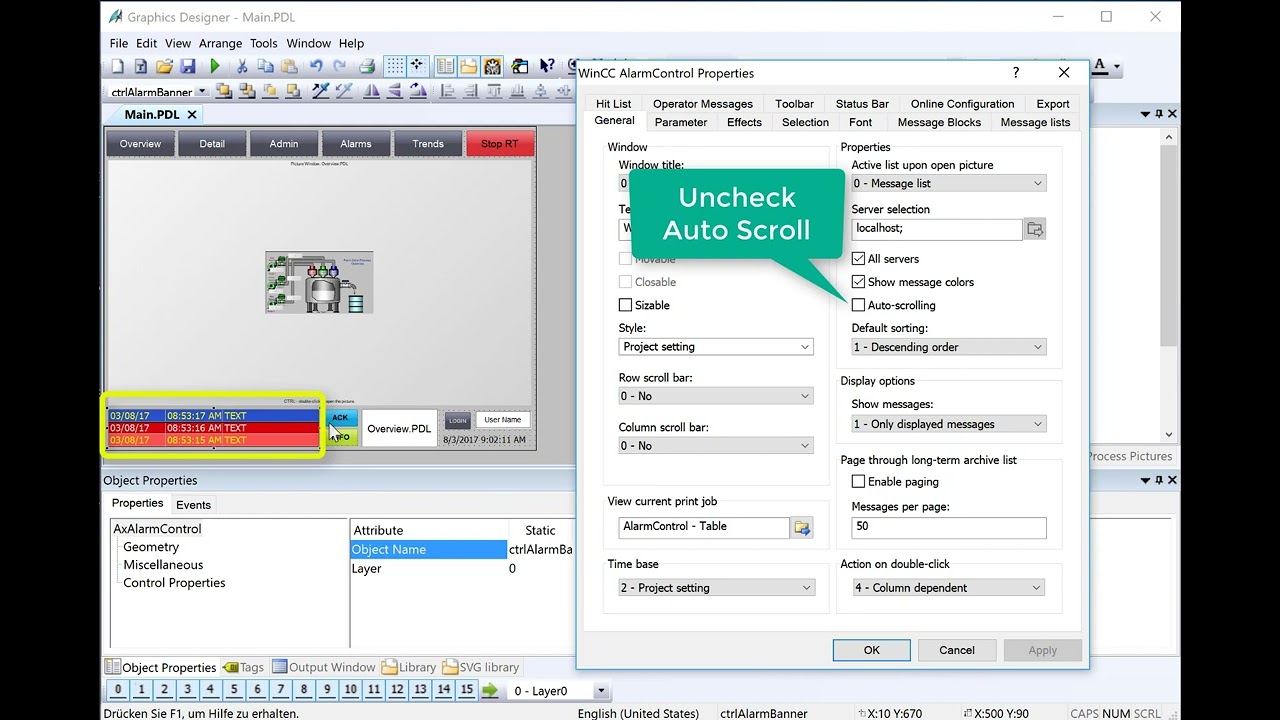
Task: Open the Arrange menu
Action: [220, 43]
